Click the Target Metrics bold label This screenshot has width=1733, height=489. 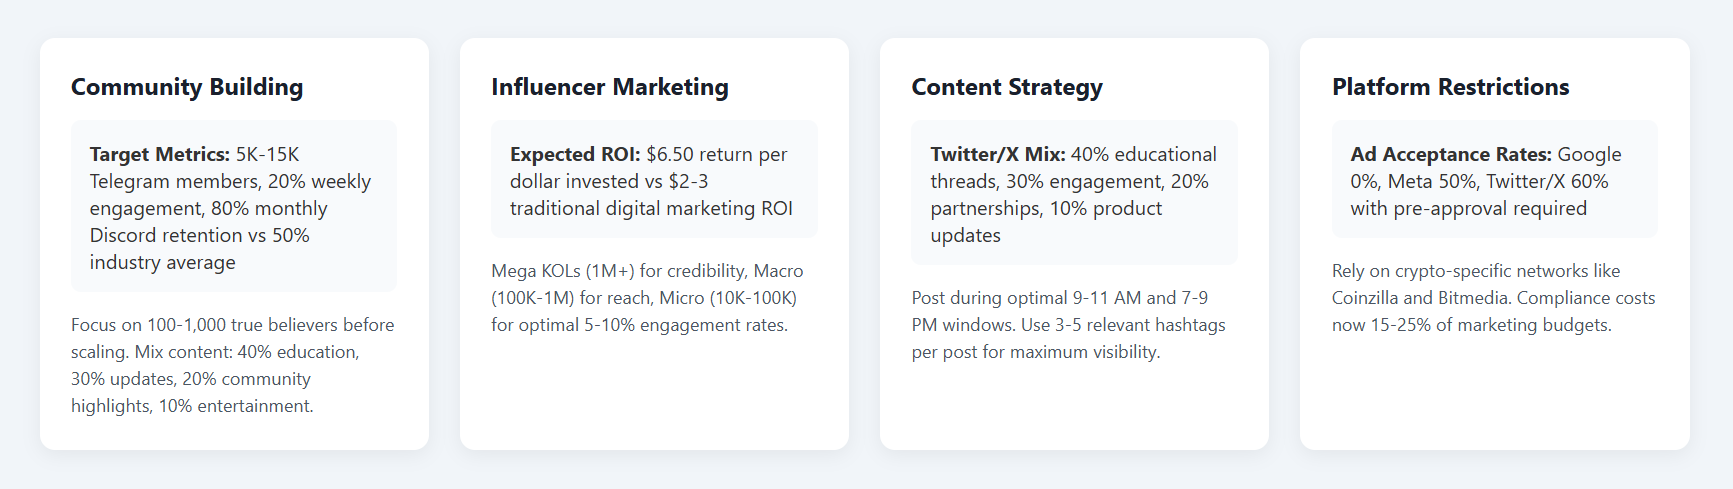(160, 154)
